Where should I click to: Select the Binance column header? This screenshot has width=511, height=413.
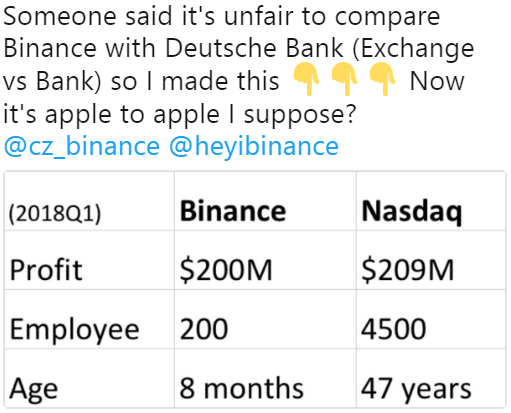265,201
